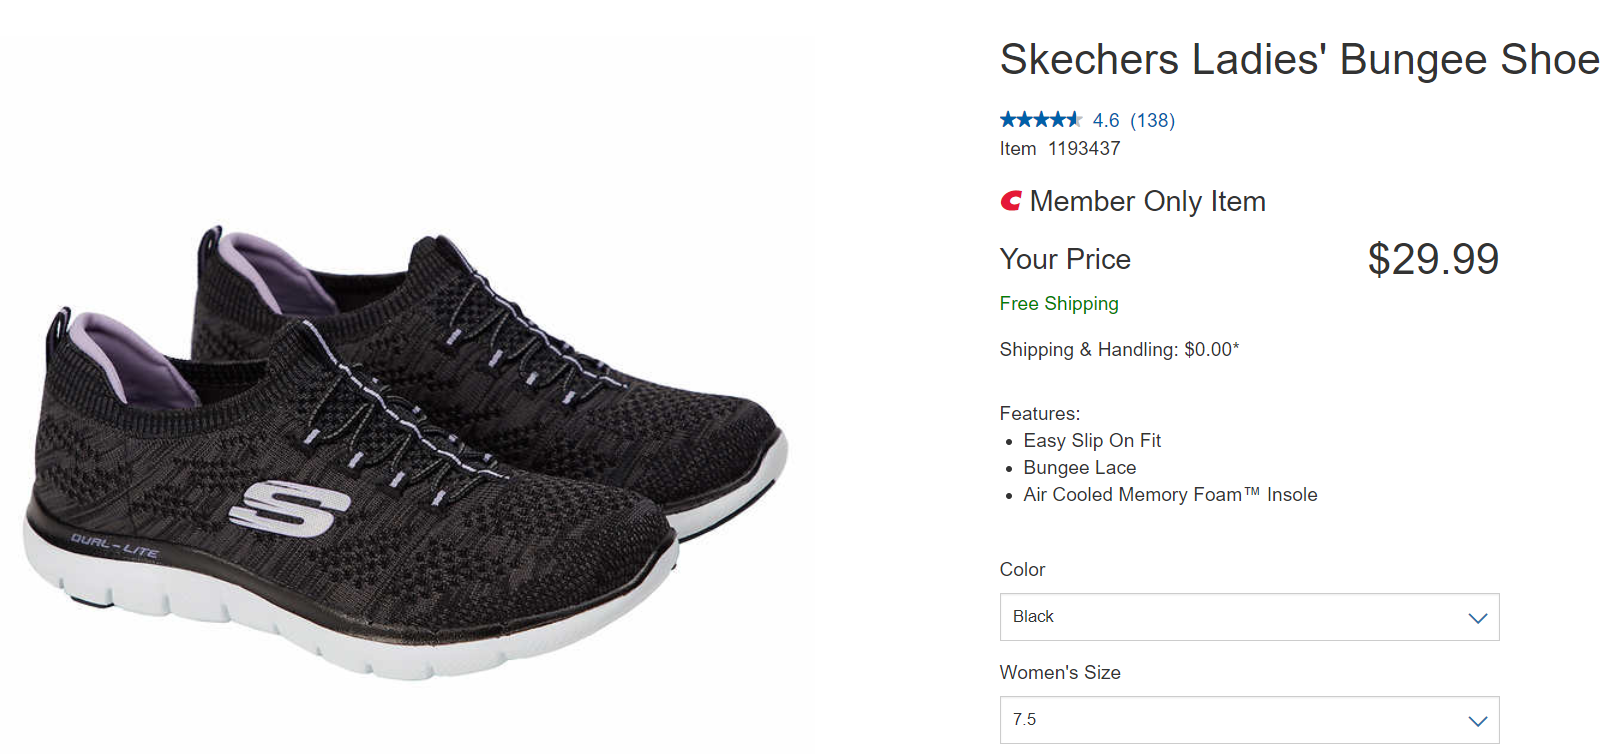The image size is (1612, 754).
Task: Expand the Women's Size dropdown showing 7.5
Action: 1249,720
